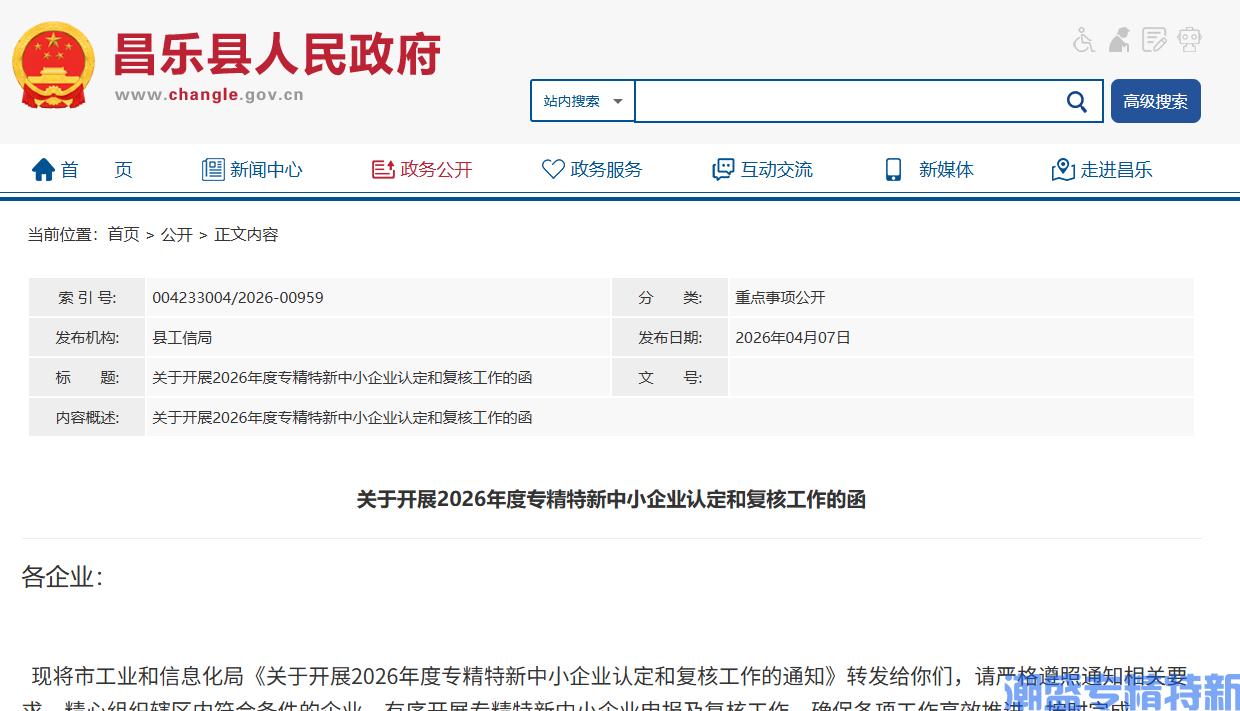Click the phone icon beside 新媒体
This screenshot has width=1240, height=711.
[893, 169]
